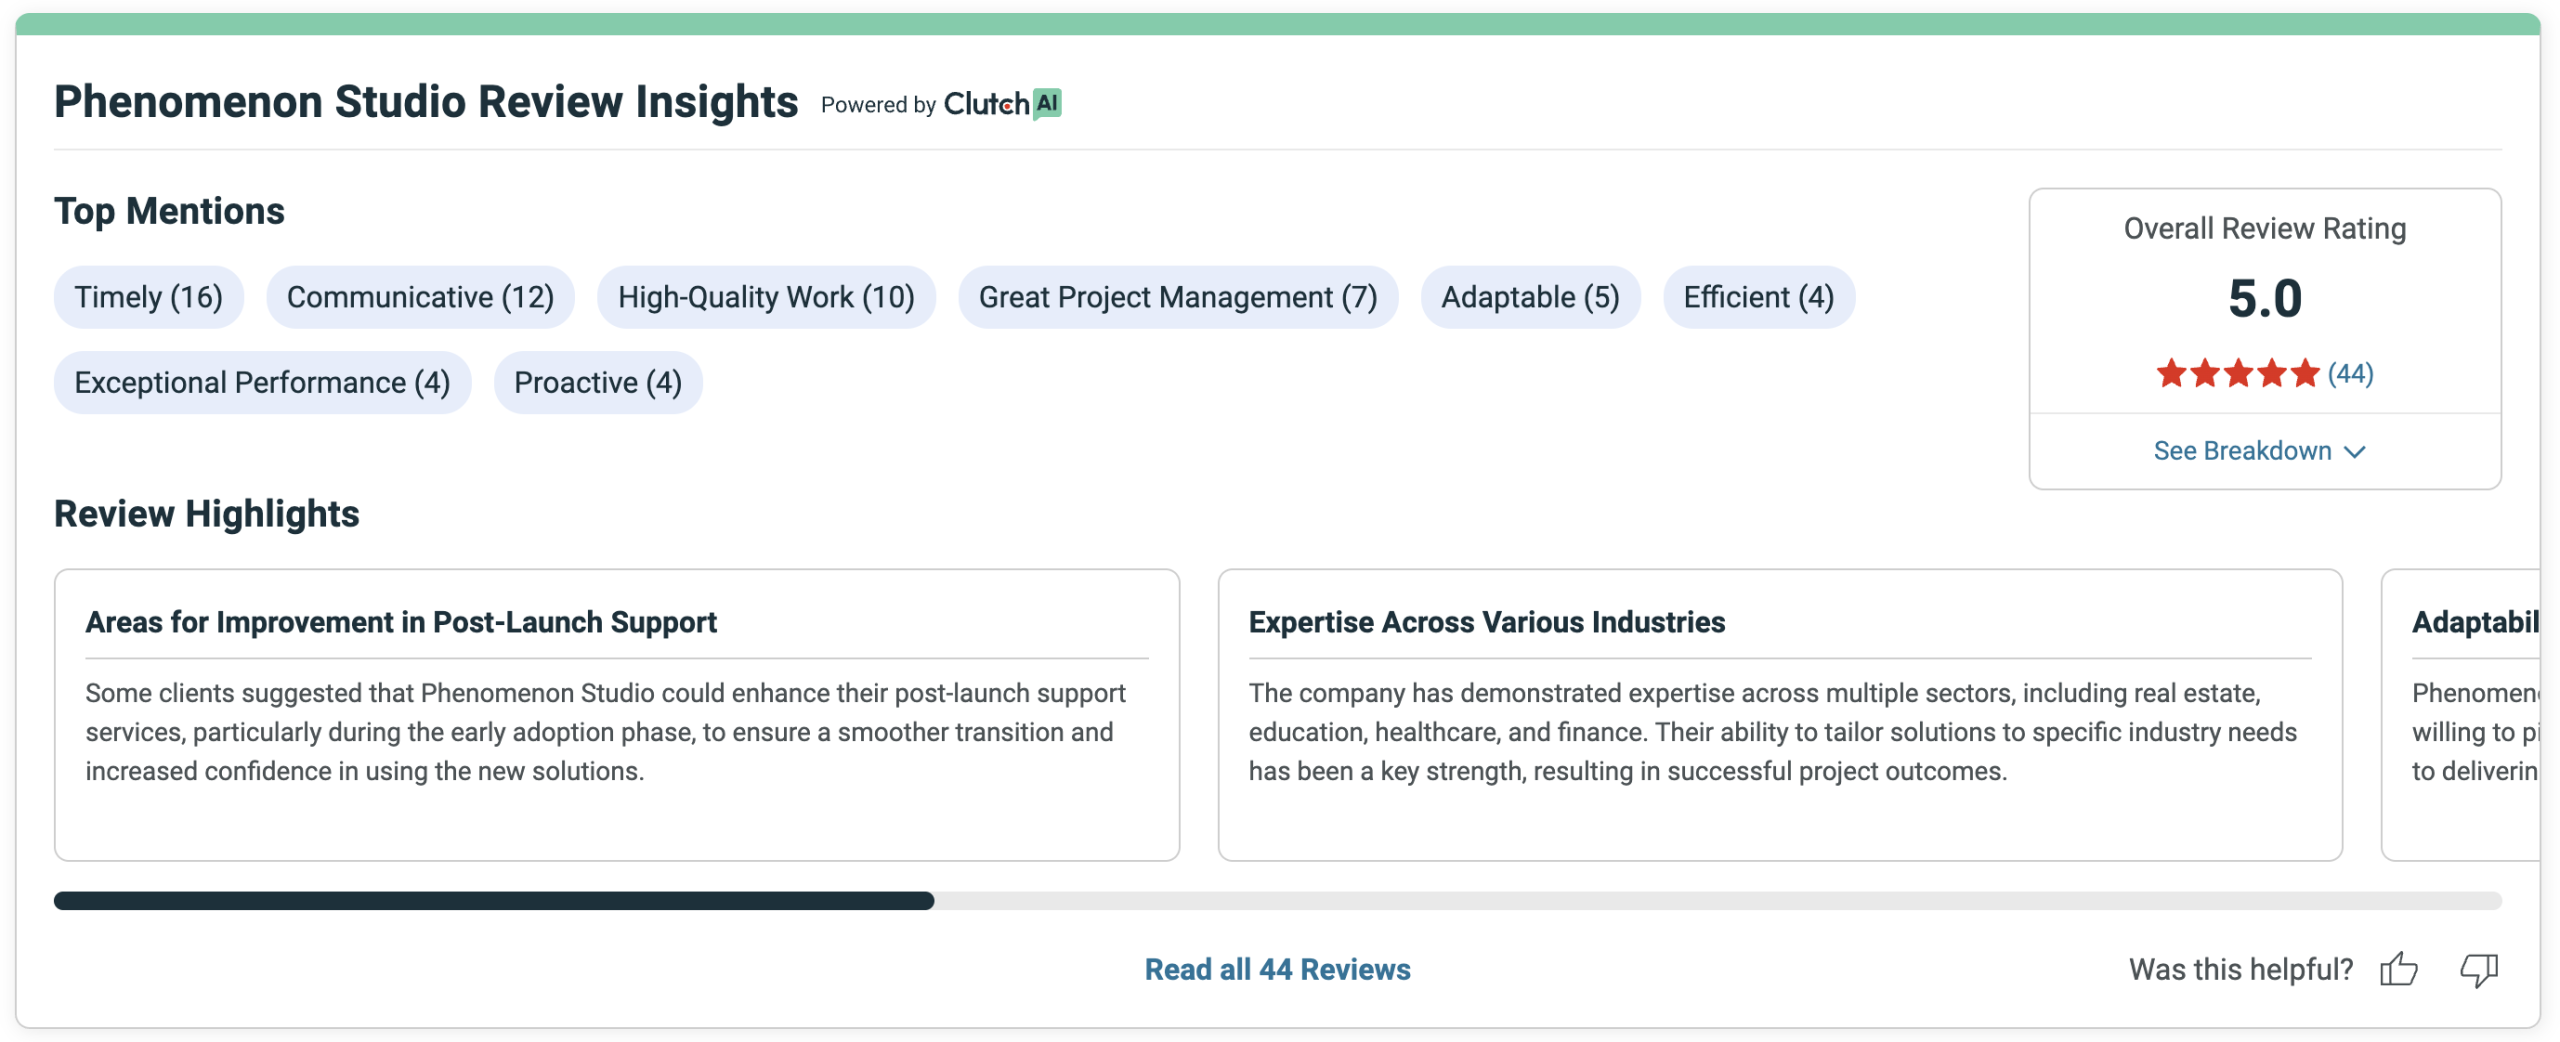Click the 'Was this helpful?' text
Image resolution: width=2560 pixels, height=1042 pixels.
coord(2241,969)
